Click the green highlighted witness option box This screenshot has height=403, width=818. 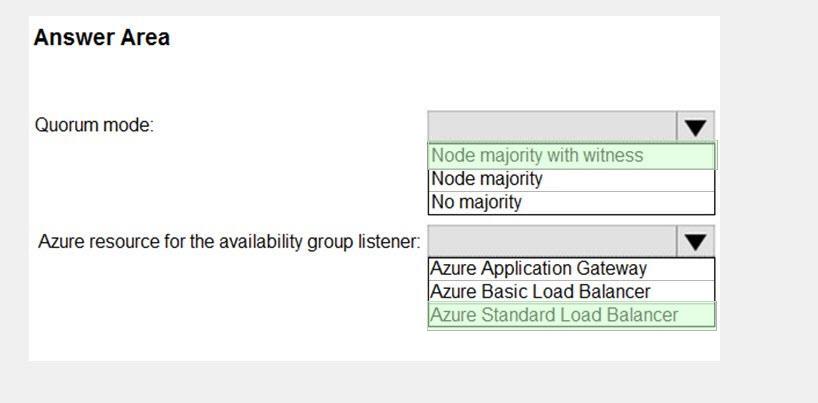coord(572,156)
